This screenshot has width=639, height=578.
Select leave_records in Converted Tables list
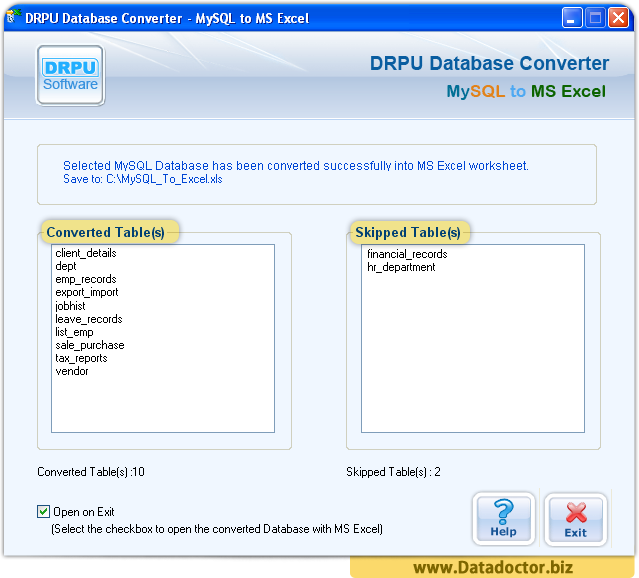(89, 319)
